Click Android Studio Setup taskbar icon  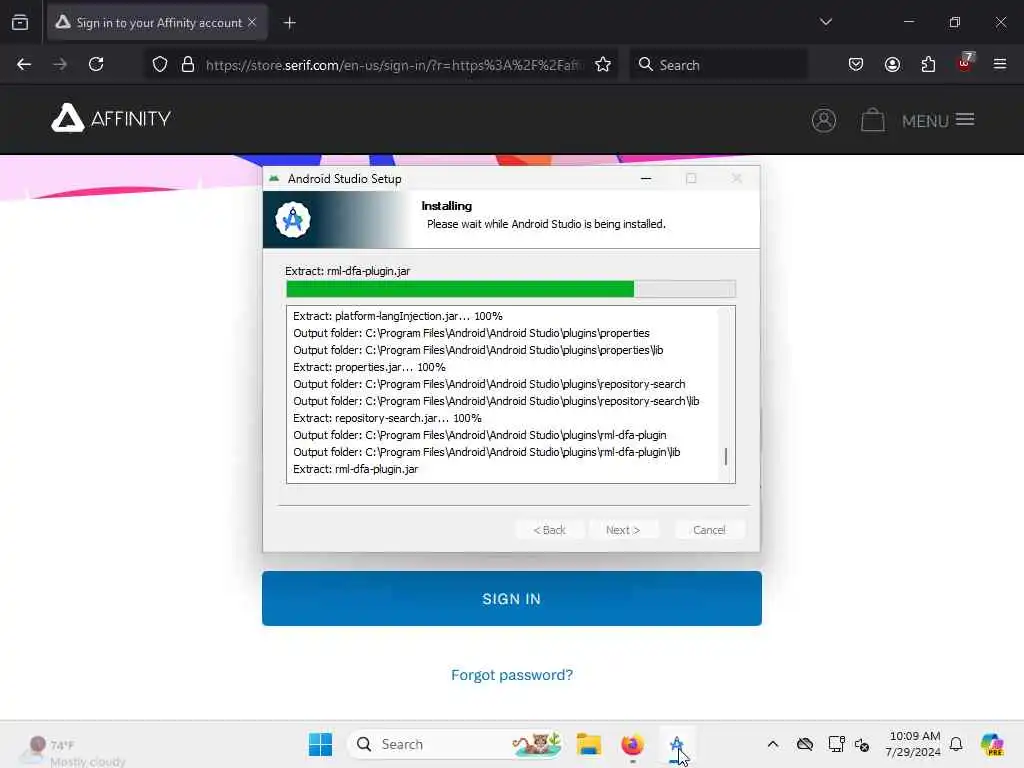[676, 744]
